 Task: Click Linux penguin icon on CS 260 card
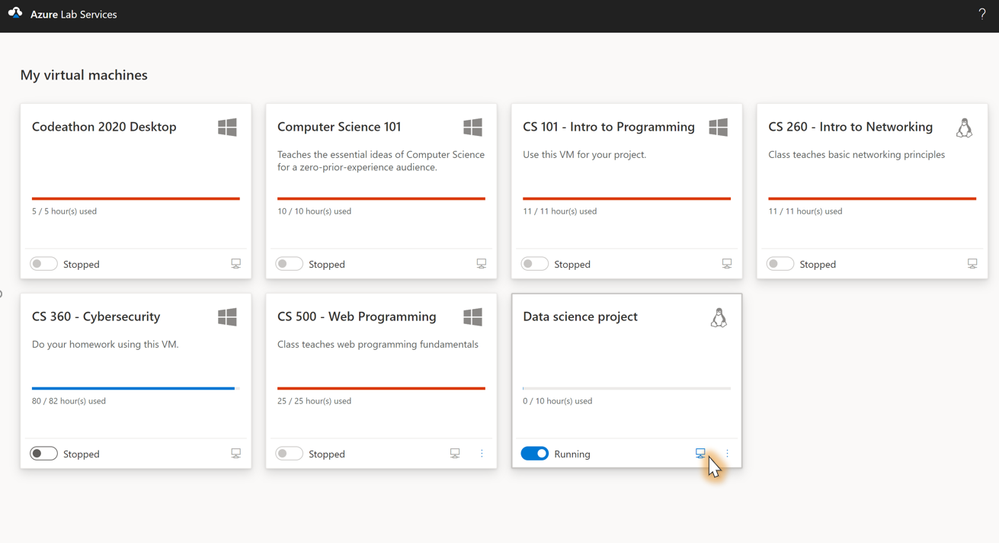[x=964, y=127]
